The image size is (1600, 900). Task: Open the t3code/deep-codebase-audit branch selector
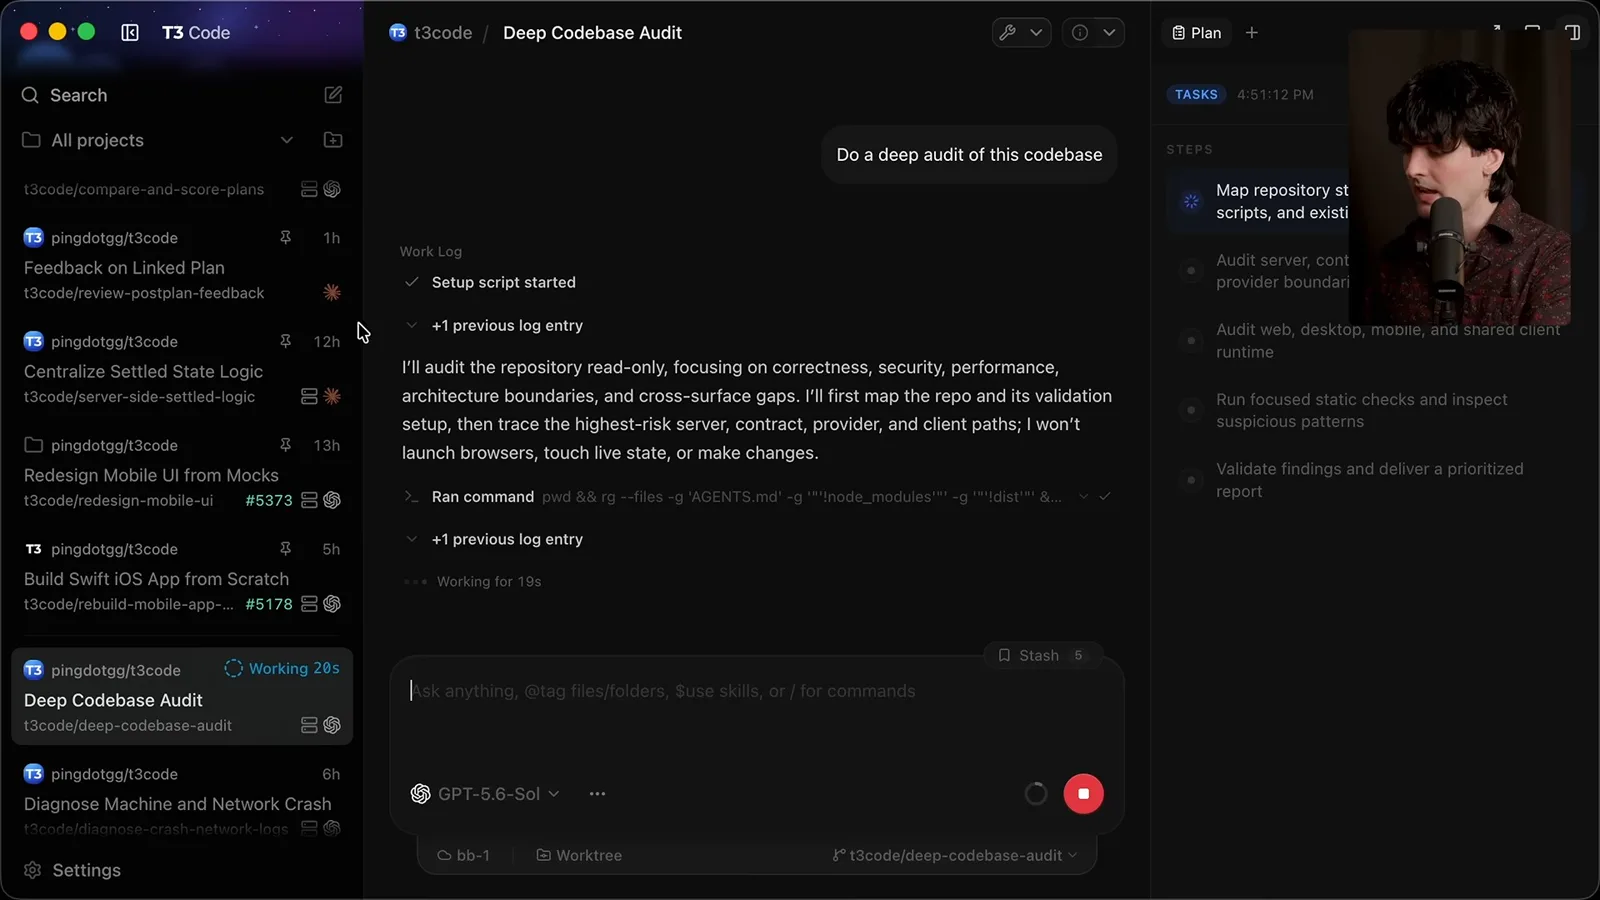955,856
